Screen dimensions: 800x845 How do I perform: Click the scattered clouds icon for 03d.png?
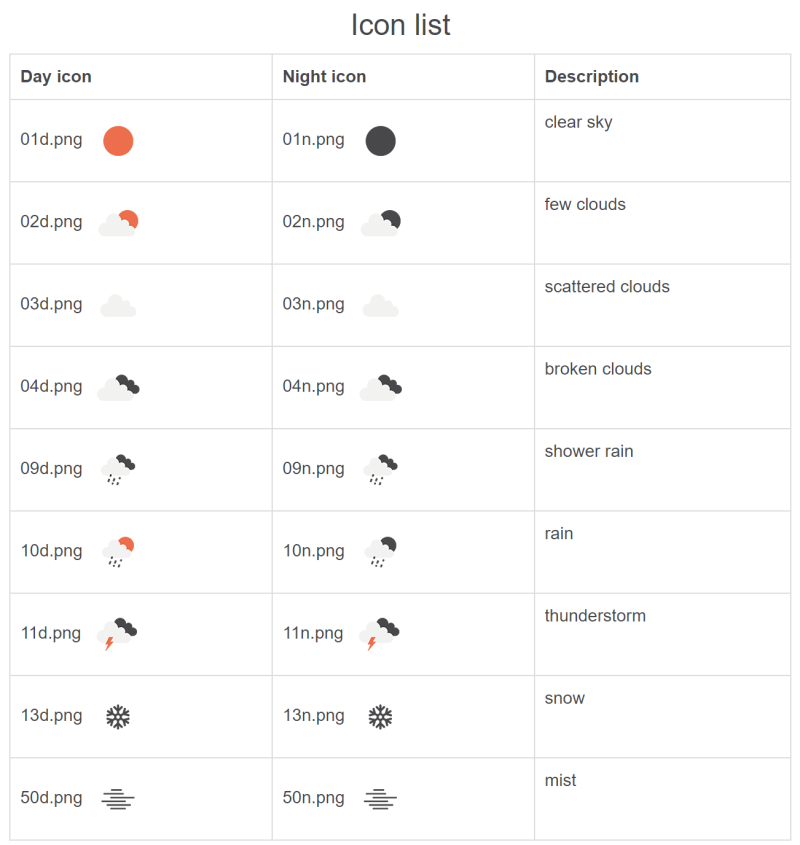pos(118,305)
